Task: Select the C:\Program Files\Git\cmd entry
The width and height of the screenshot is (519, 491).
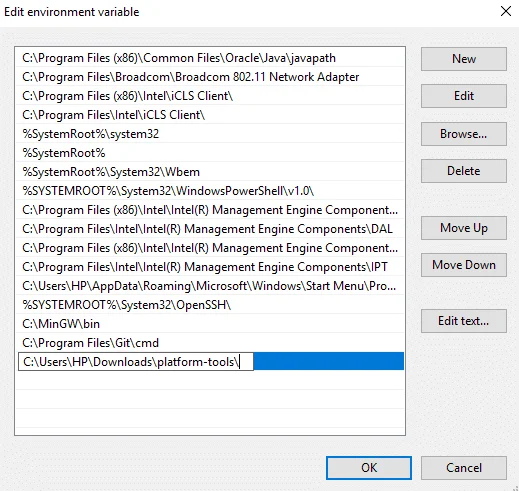Action: pos(210,343)
